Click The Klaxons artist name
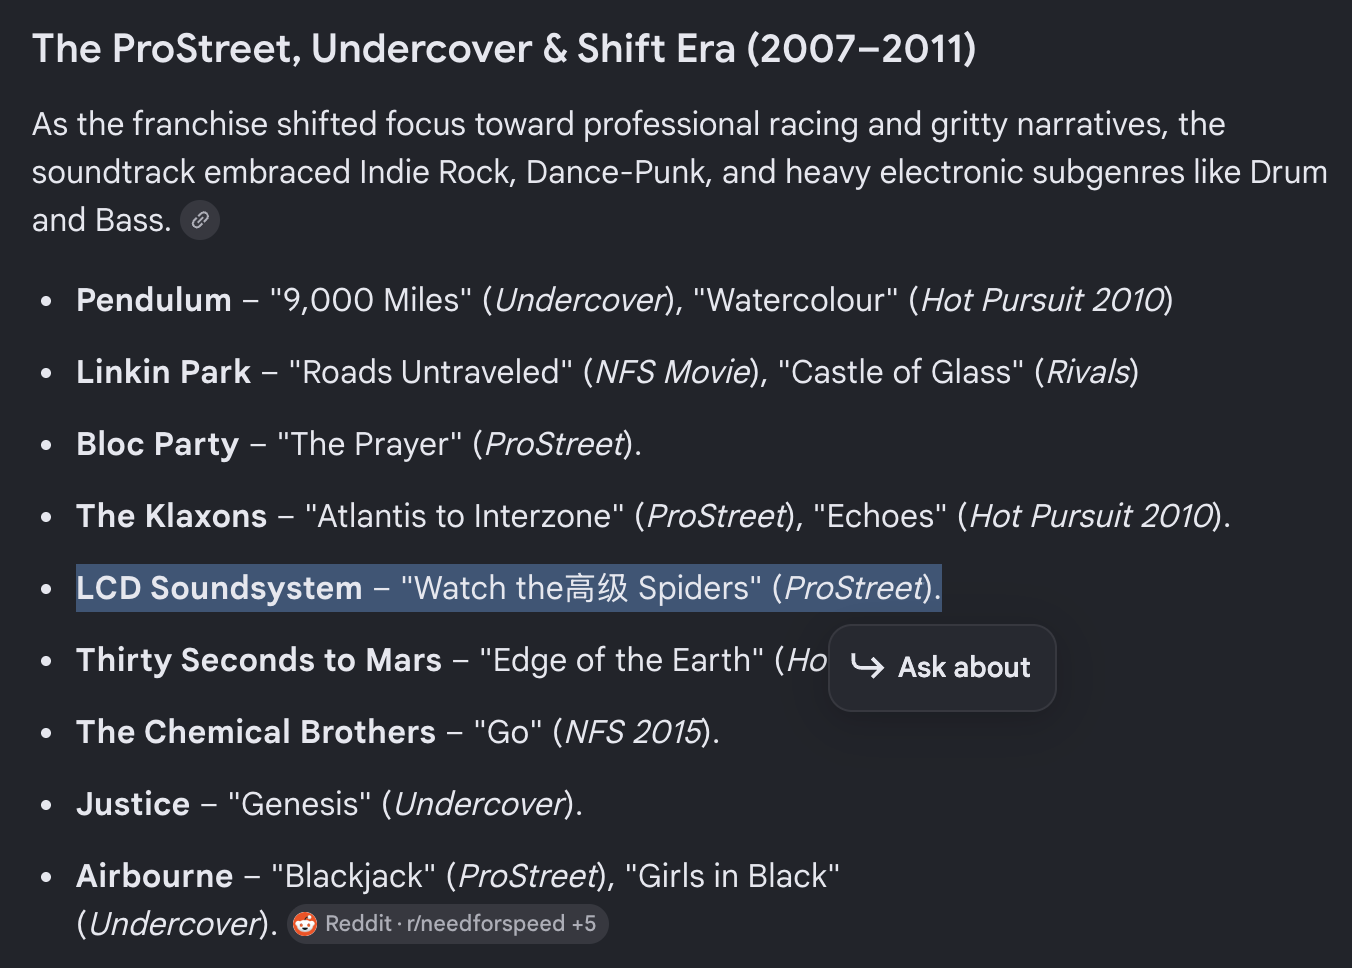This screenshot has width=1352, height=968. pos(172,516)
